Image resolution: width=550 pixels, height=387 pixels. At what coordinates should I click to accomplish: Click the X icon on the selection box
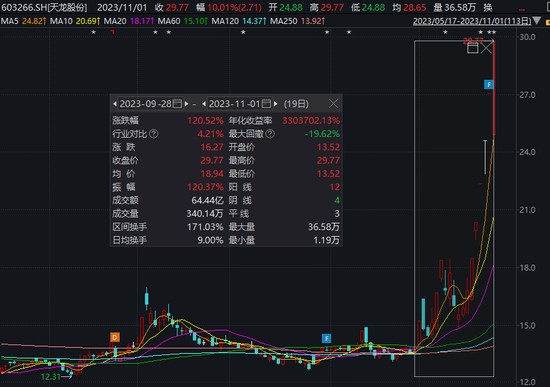click(x=486, y=48)
